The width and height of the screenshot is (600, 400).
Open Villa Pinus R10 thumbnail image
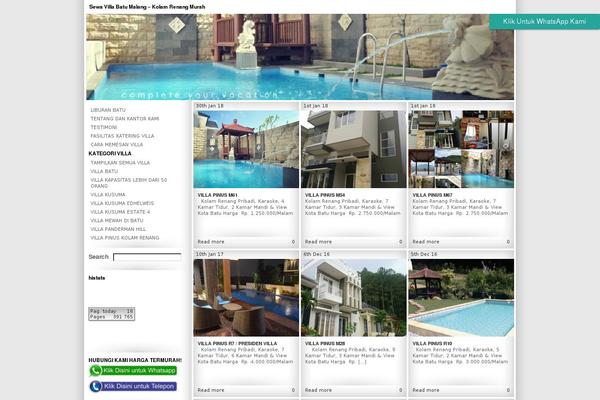pyautogui.click(x=461, y=298)
